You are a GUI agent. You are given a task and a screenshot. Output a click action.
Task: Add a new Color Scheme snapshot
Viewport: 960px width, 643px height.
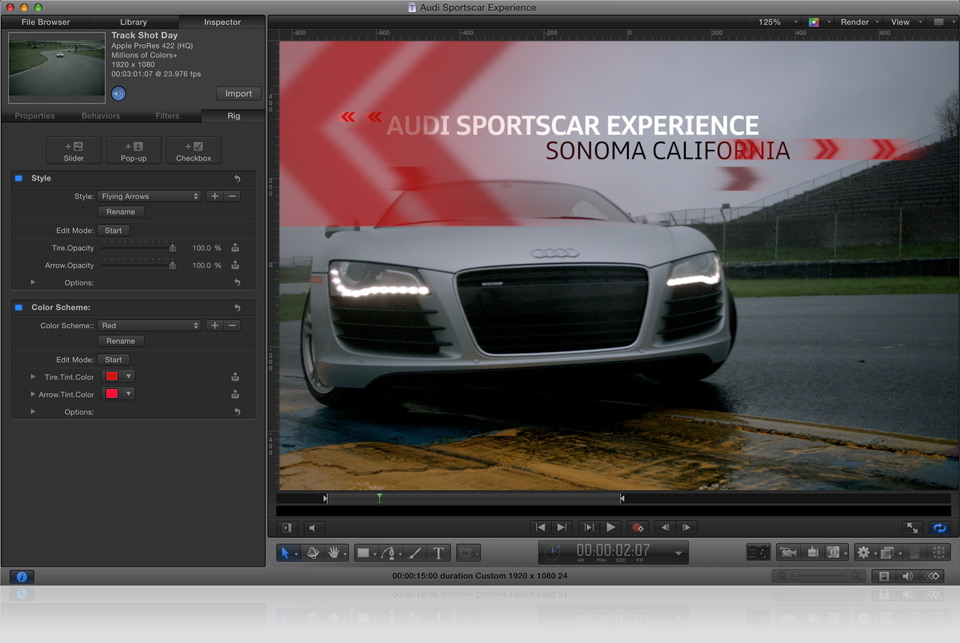click(x=214, y=325)
